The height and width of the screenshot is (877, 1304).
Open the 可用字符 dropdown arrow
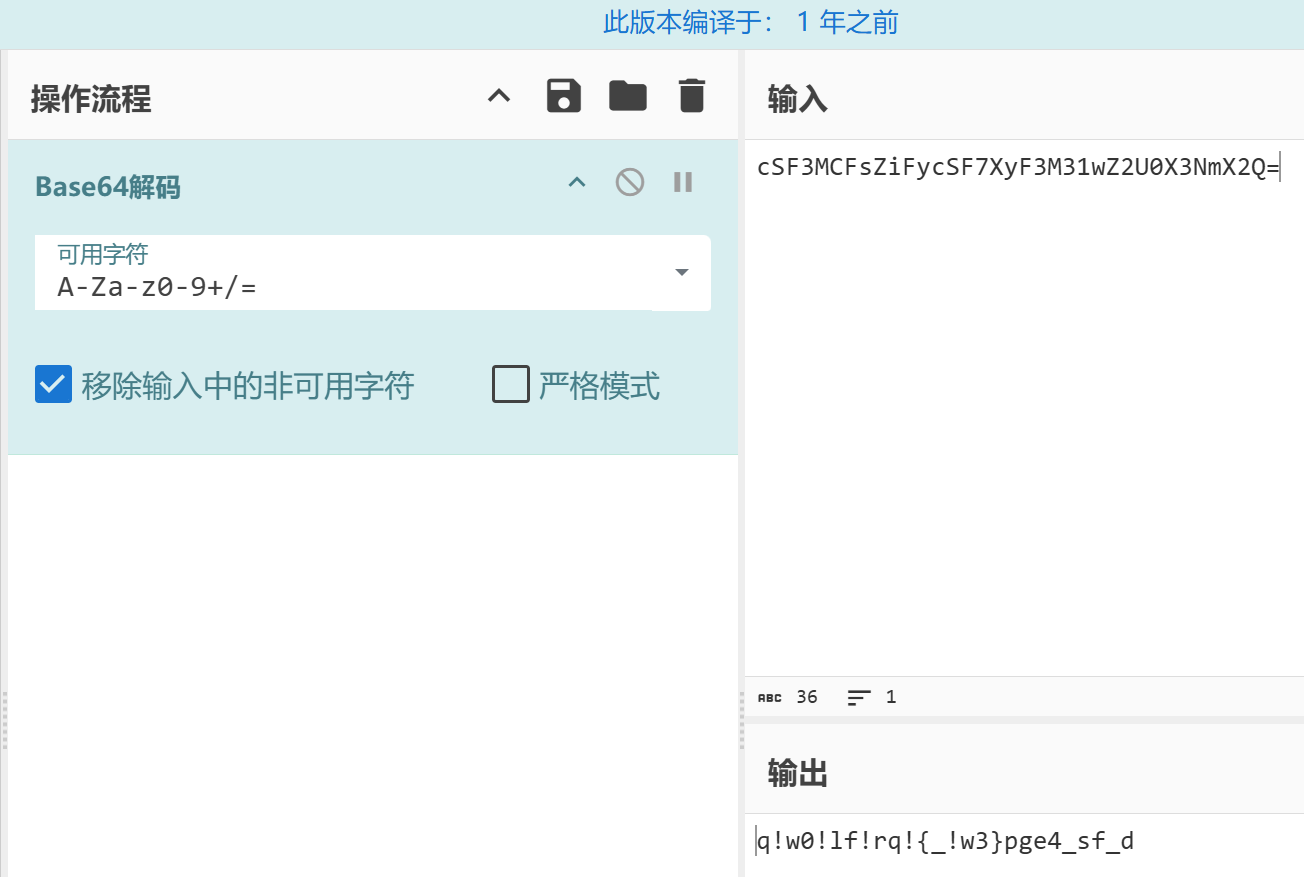(682, 273)
